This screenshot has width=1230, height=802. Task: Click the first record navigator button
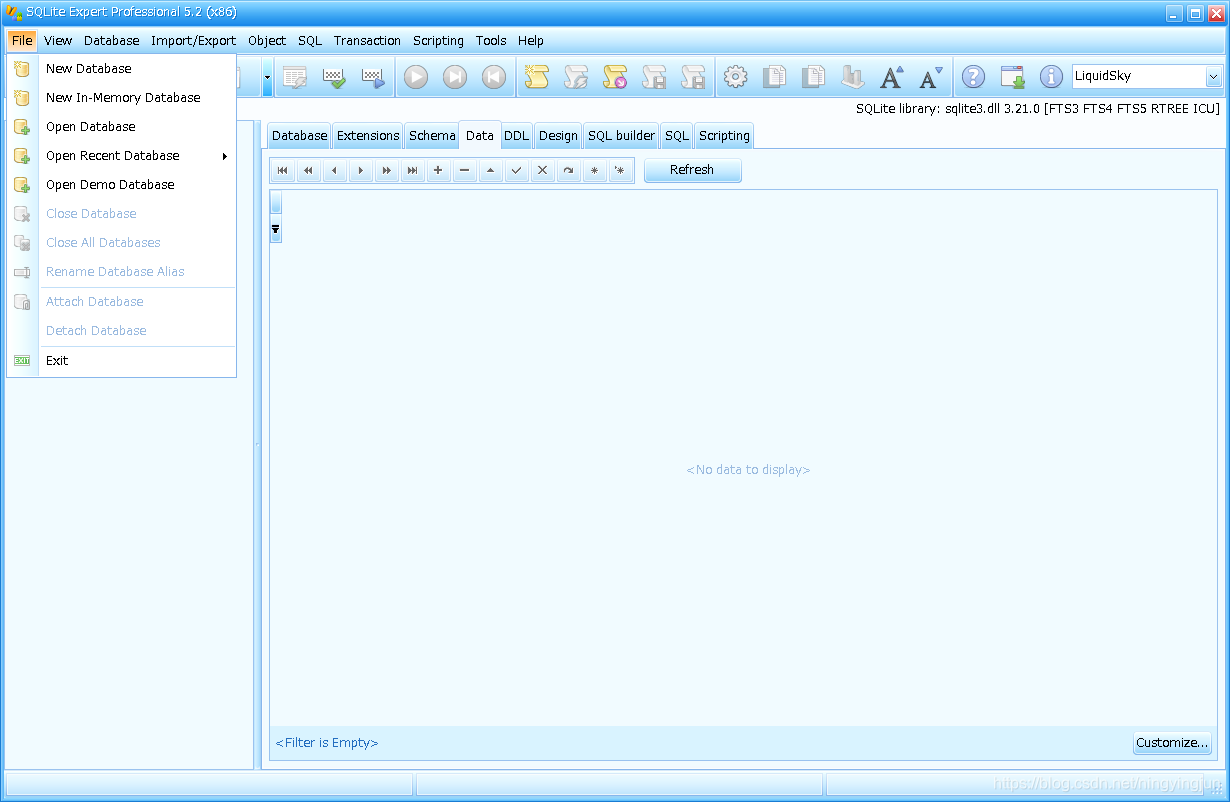pyautogui.click(x=283, y=171)
